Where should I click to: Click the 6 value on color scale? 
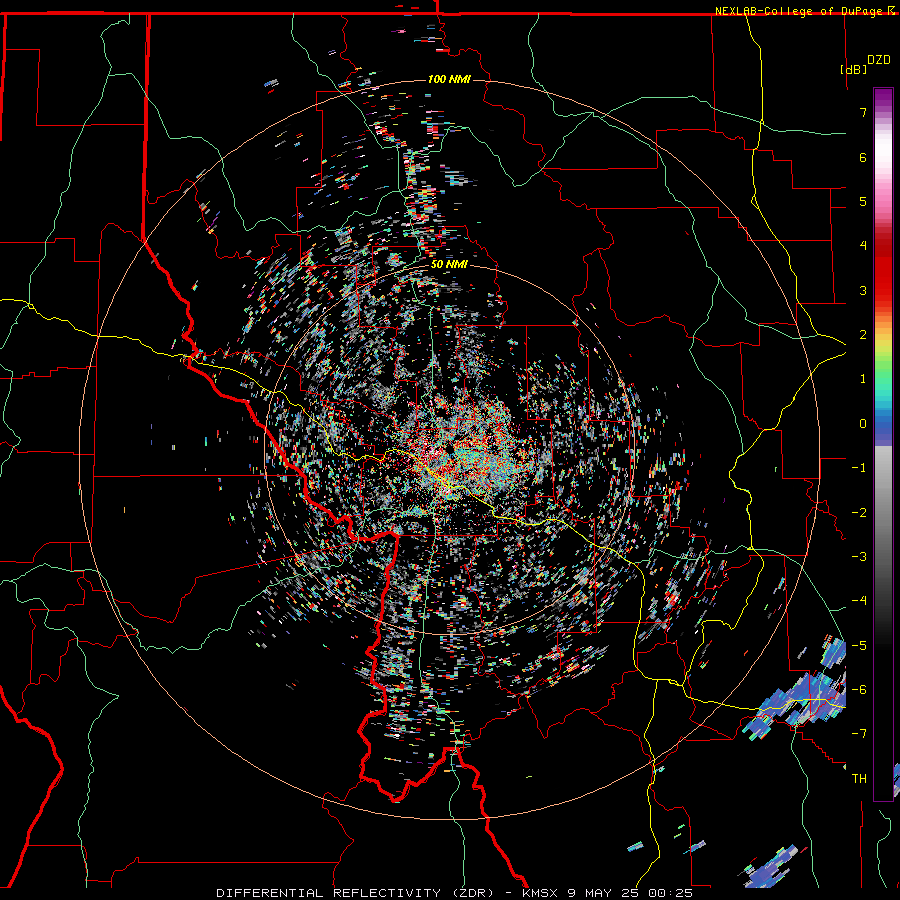tap(863, 157)
